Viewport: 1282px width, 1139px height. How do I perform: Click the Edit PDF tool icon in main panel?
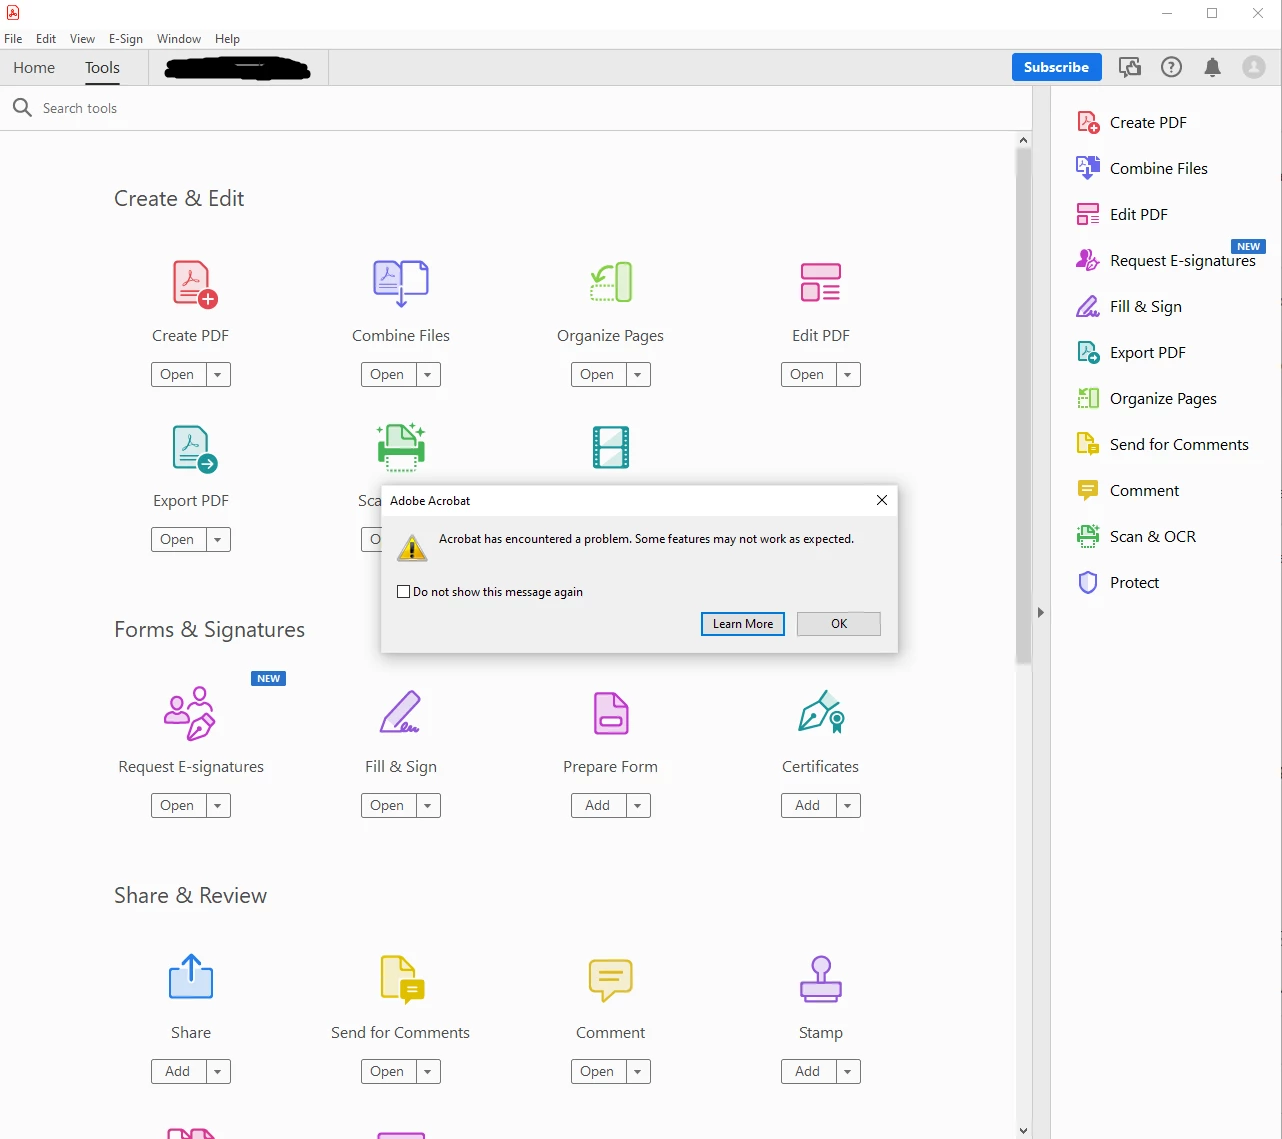[x=821, y=283]
